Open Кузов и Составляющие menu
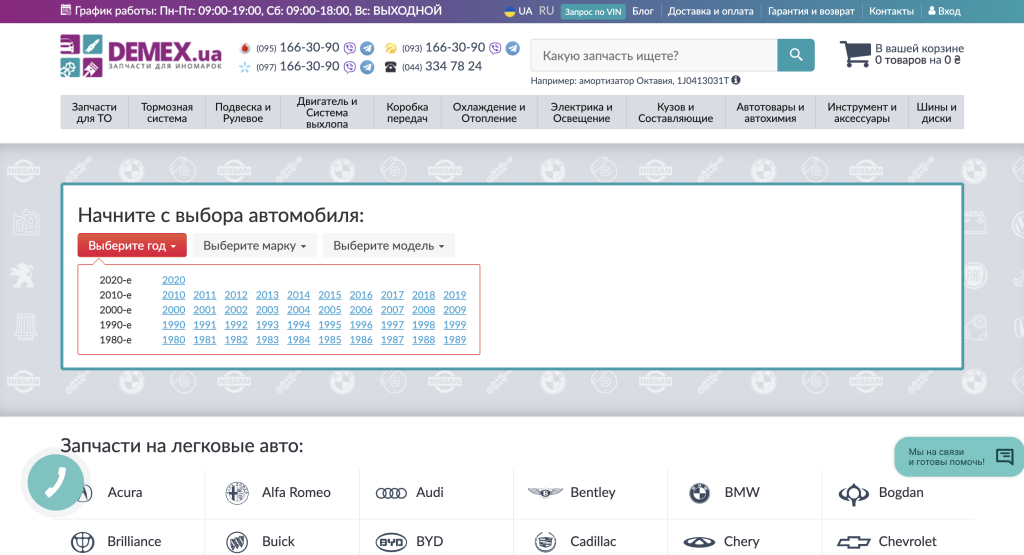 click(675, 112)
